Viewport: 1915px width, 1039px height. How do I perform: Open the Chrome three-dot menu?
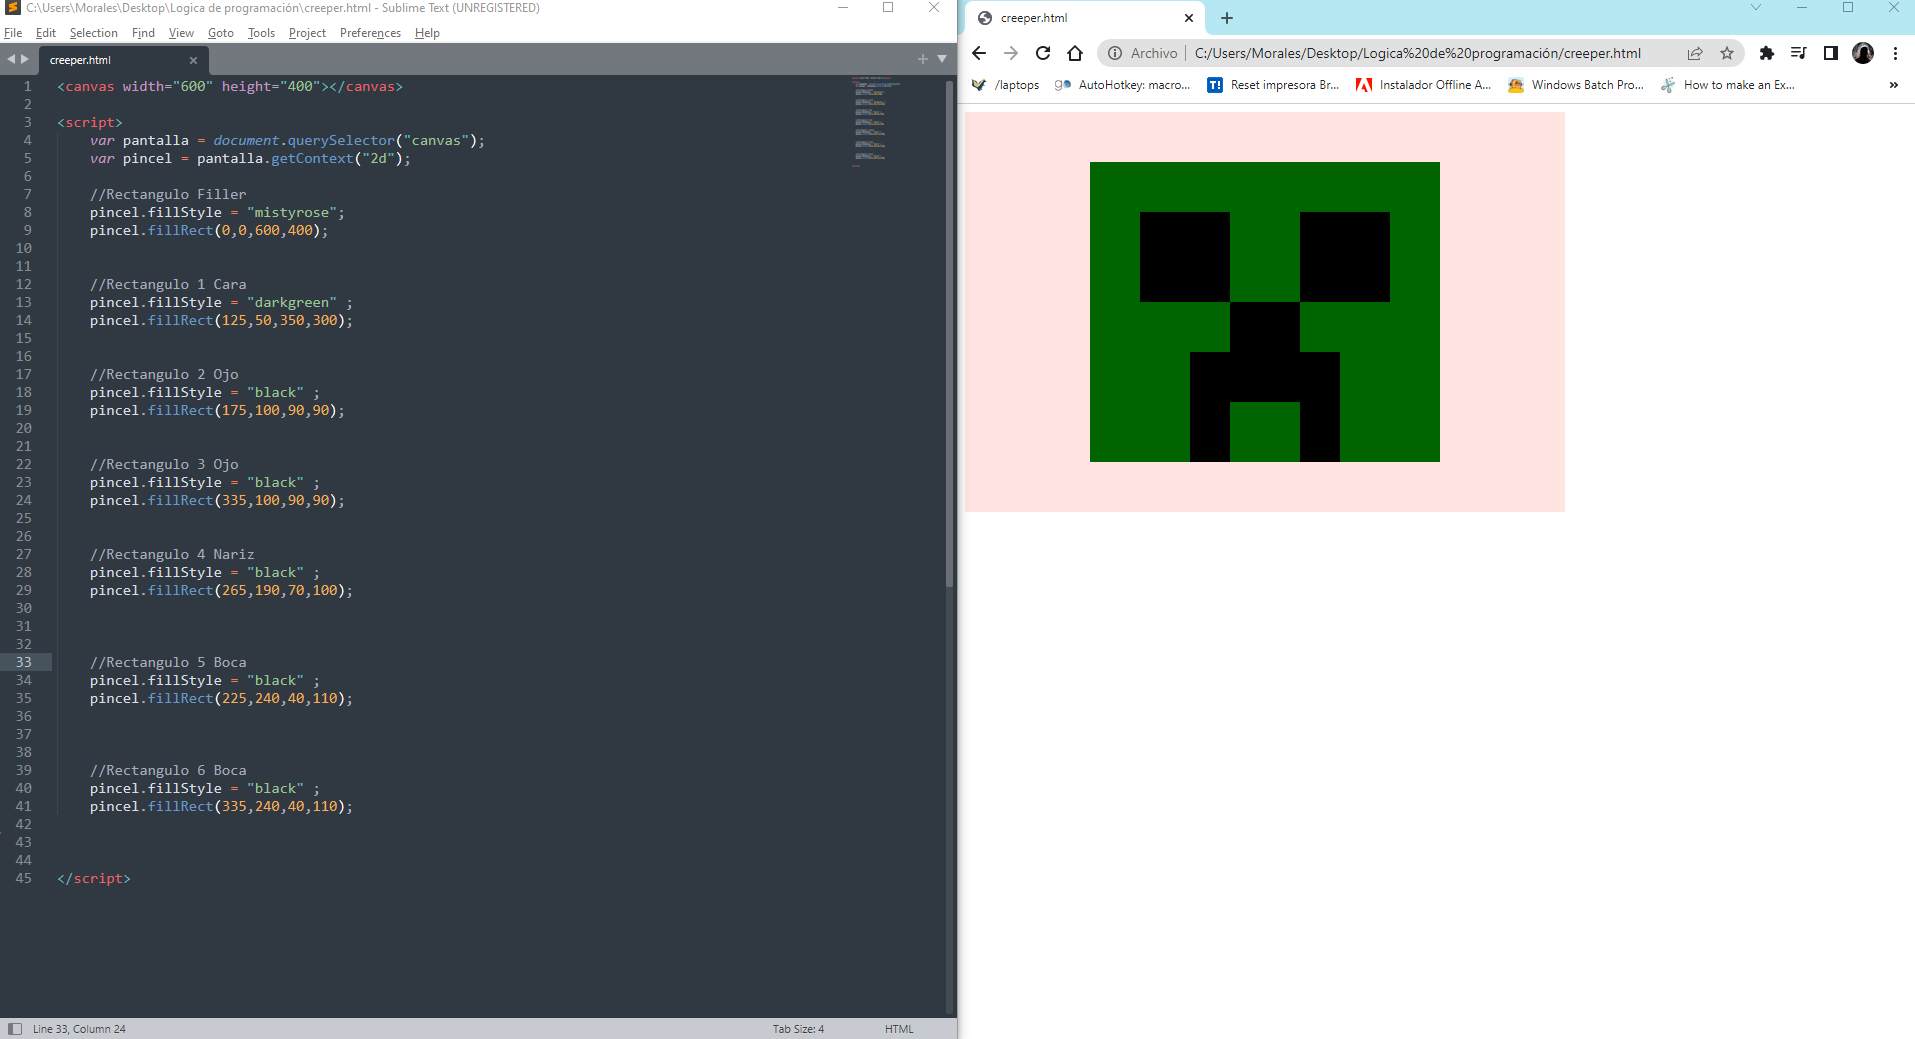pyautogui.click(x=1895, y=53)
